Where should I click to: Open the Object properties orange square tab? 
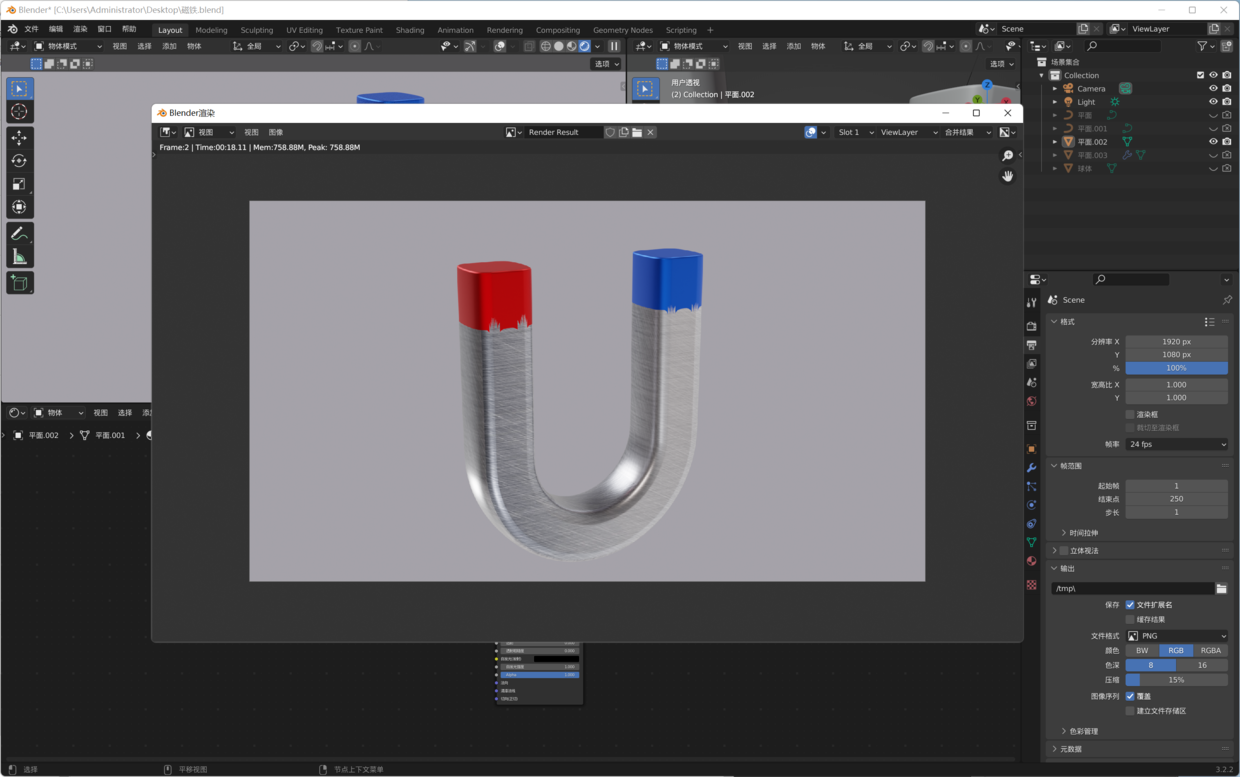point(1031,449)
